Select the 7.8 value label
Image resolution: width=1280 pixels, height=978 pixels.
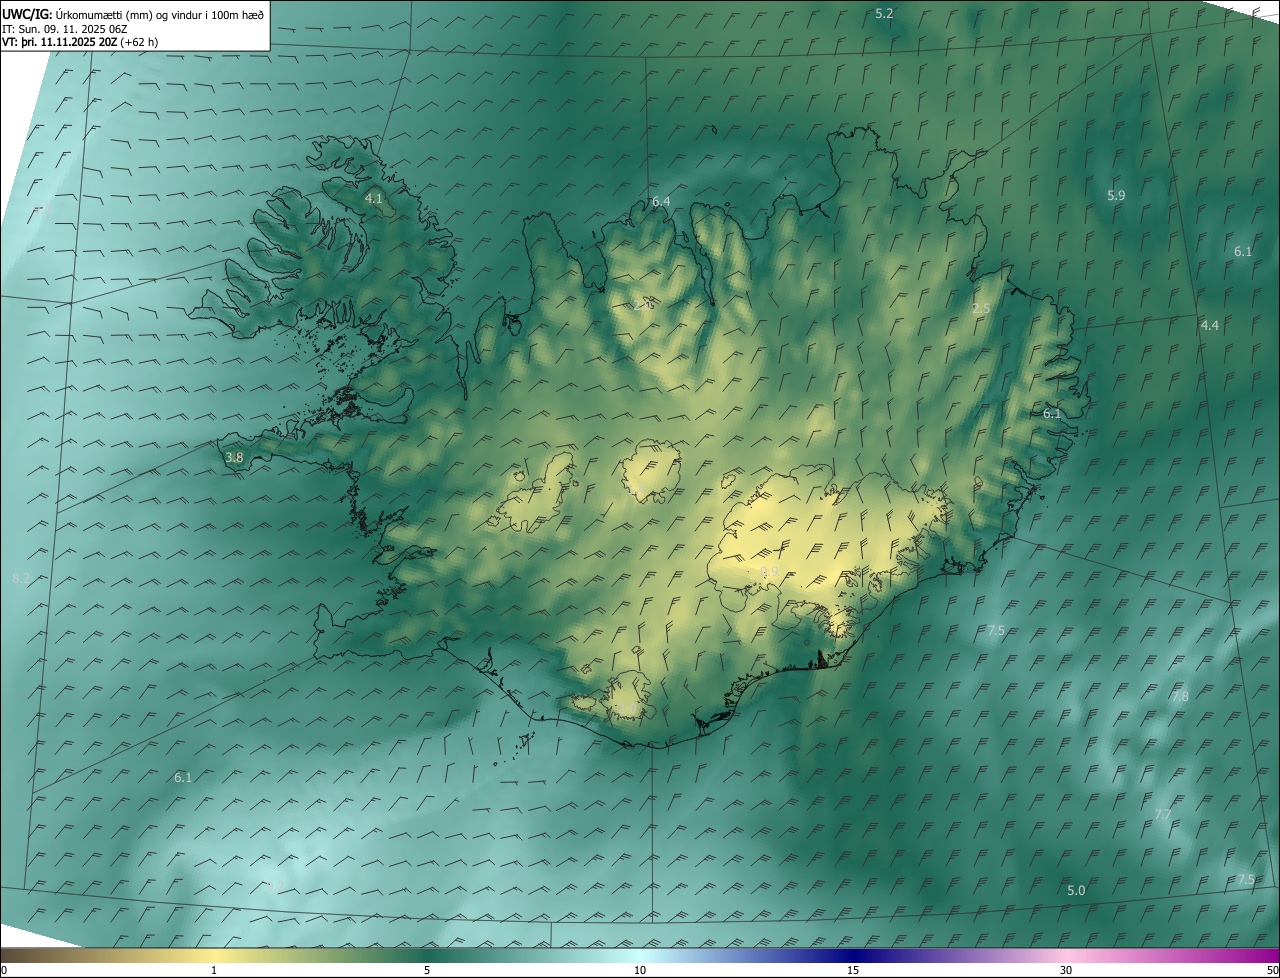[1180, 697]
